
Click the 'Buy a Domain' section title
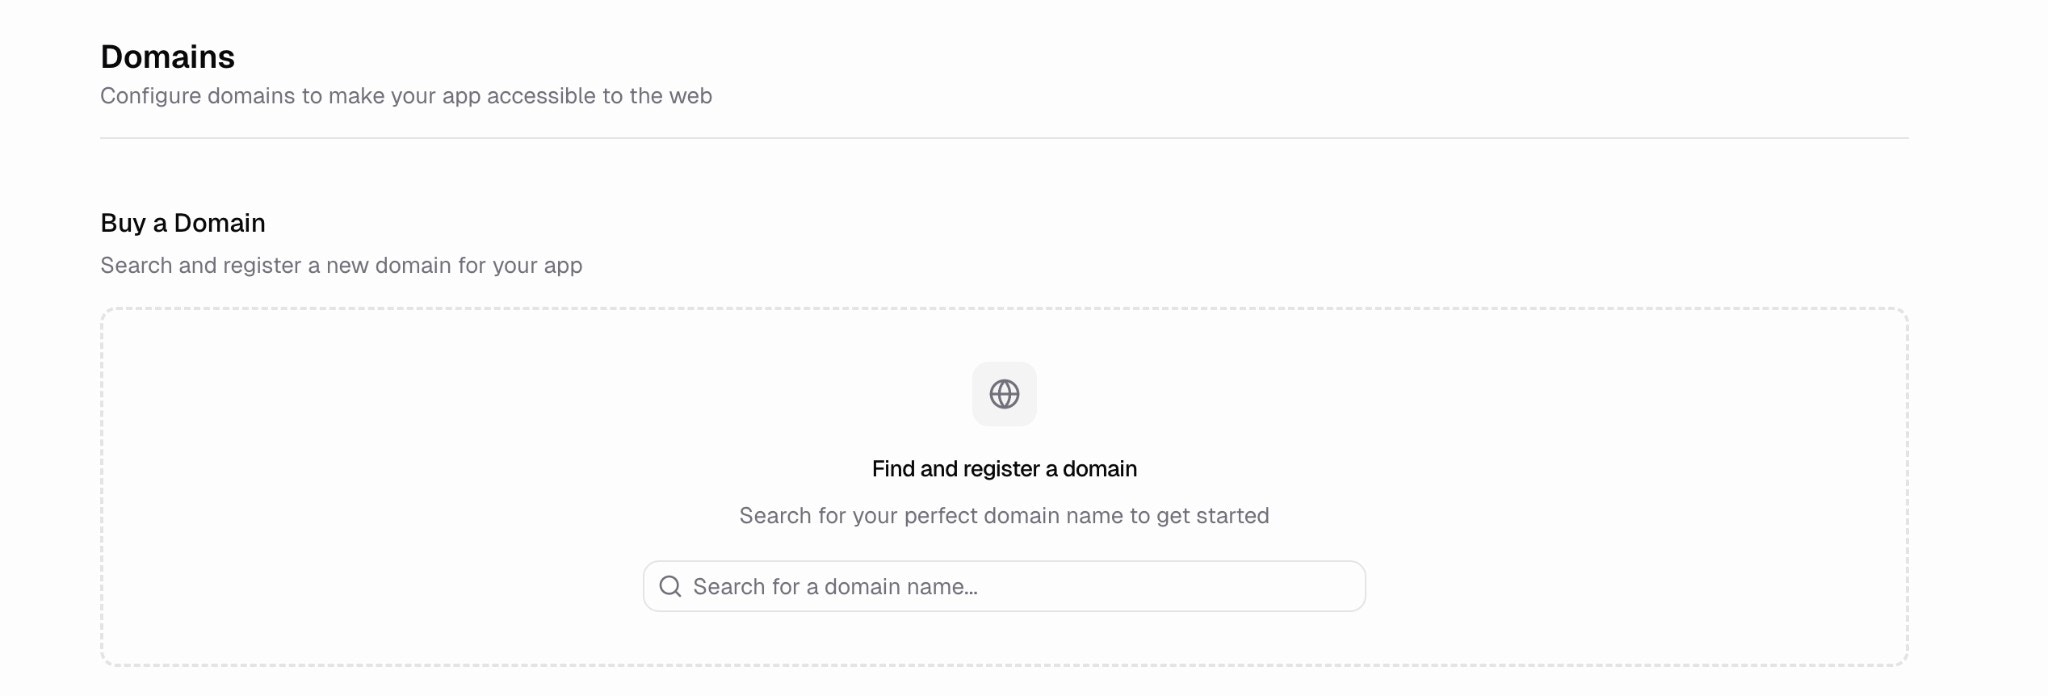(182, 222)
